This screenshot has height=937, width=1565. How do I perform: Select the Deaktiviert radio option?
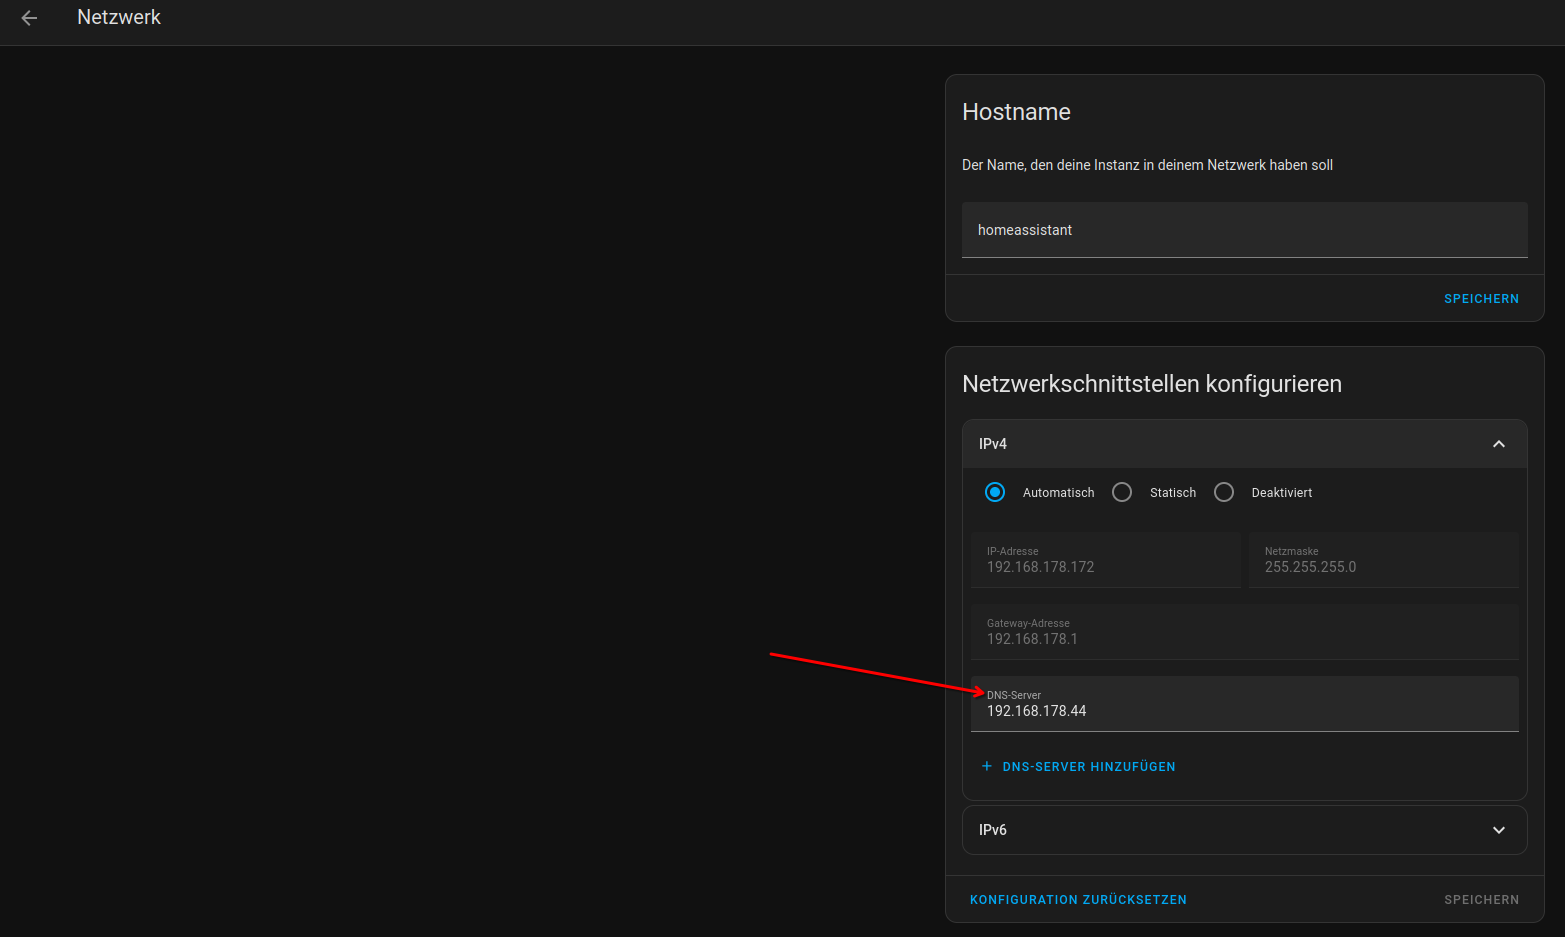click(1224, 492)
